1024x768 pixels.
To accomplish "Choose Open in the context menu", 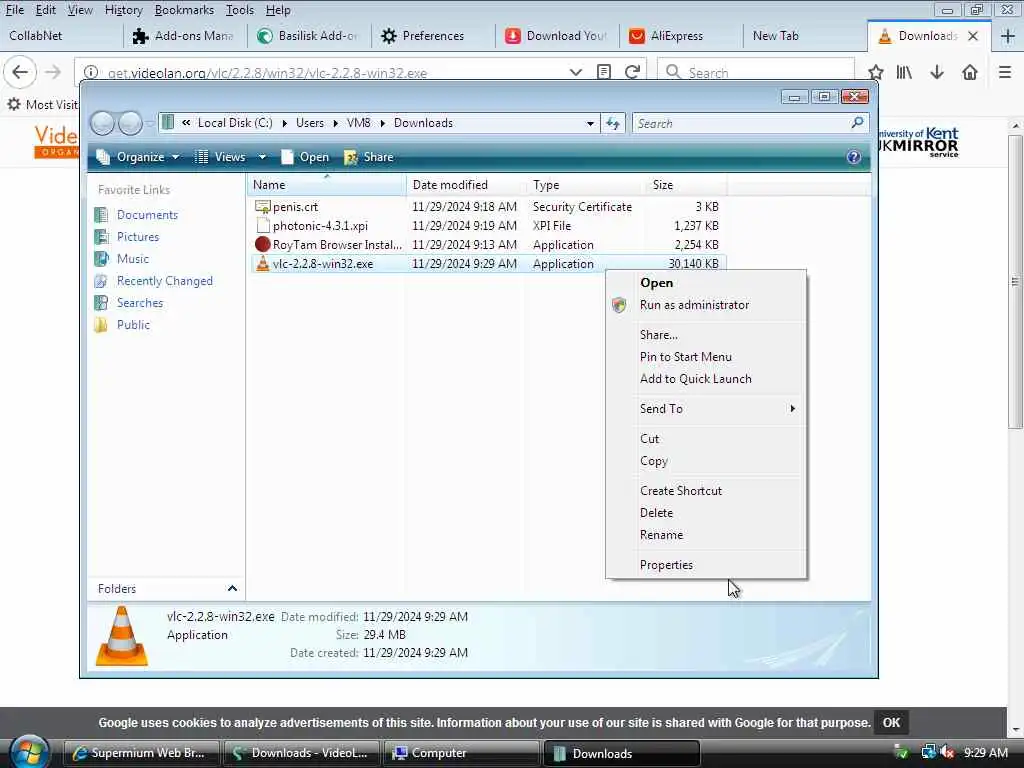I will (x=707, y=283).
